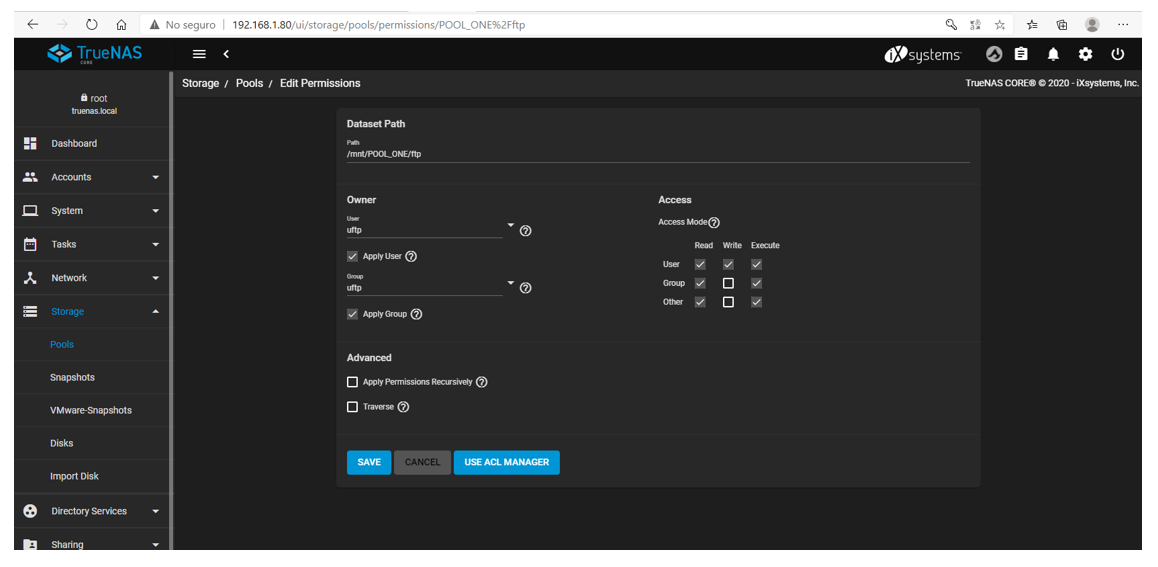Toggle User Execute permission
This screenshot has width=1158, height=567.
coord(756,264)
